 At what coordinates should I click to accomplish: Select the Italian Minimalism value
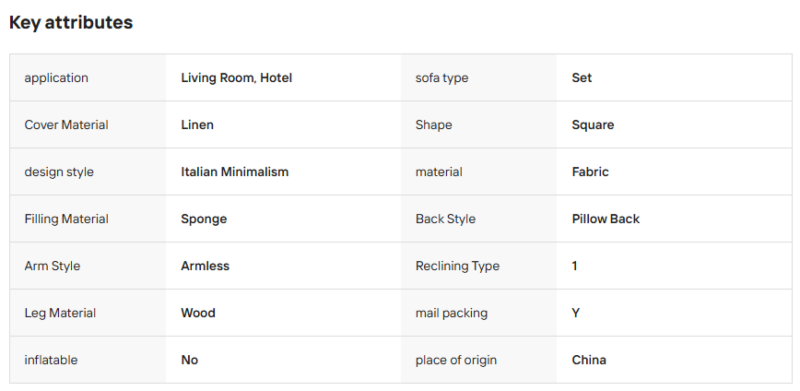coord(235,172)
